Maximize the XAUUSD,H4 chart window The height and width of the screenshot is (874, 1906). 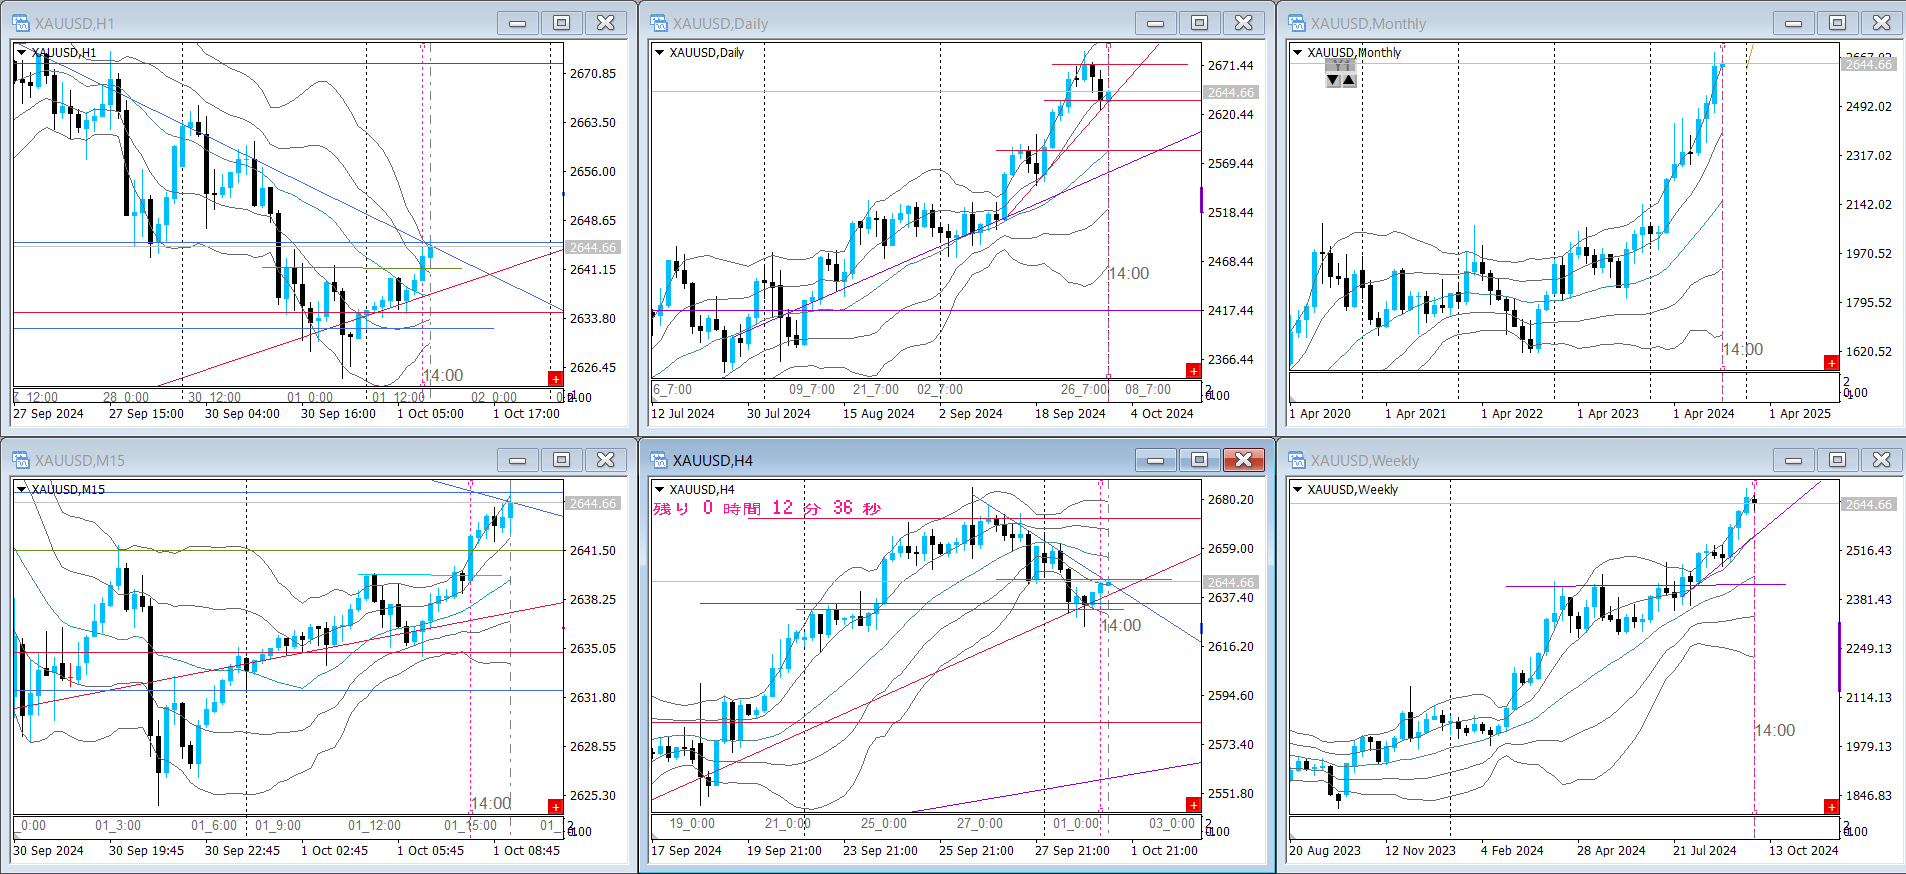pyautogui.click(x=1199, y=460)
